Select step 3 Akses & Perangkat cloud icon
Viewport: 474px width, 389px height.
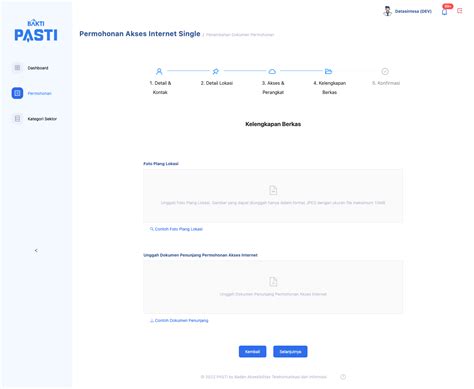click(272, 71)
